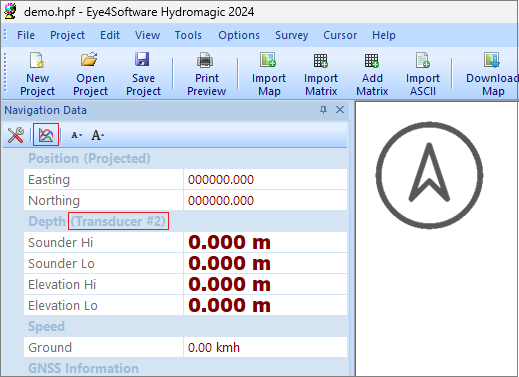This screenshot has height=377, width=519.
Task: Open the Cursor menu
Action: 340,35
